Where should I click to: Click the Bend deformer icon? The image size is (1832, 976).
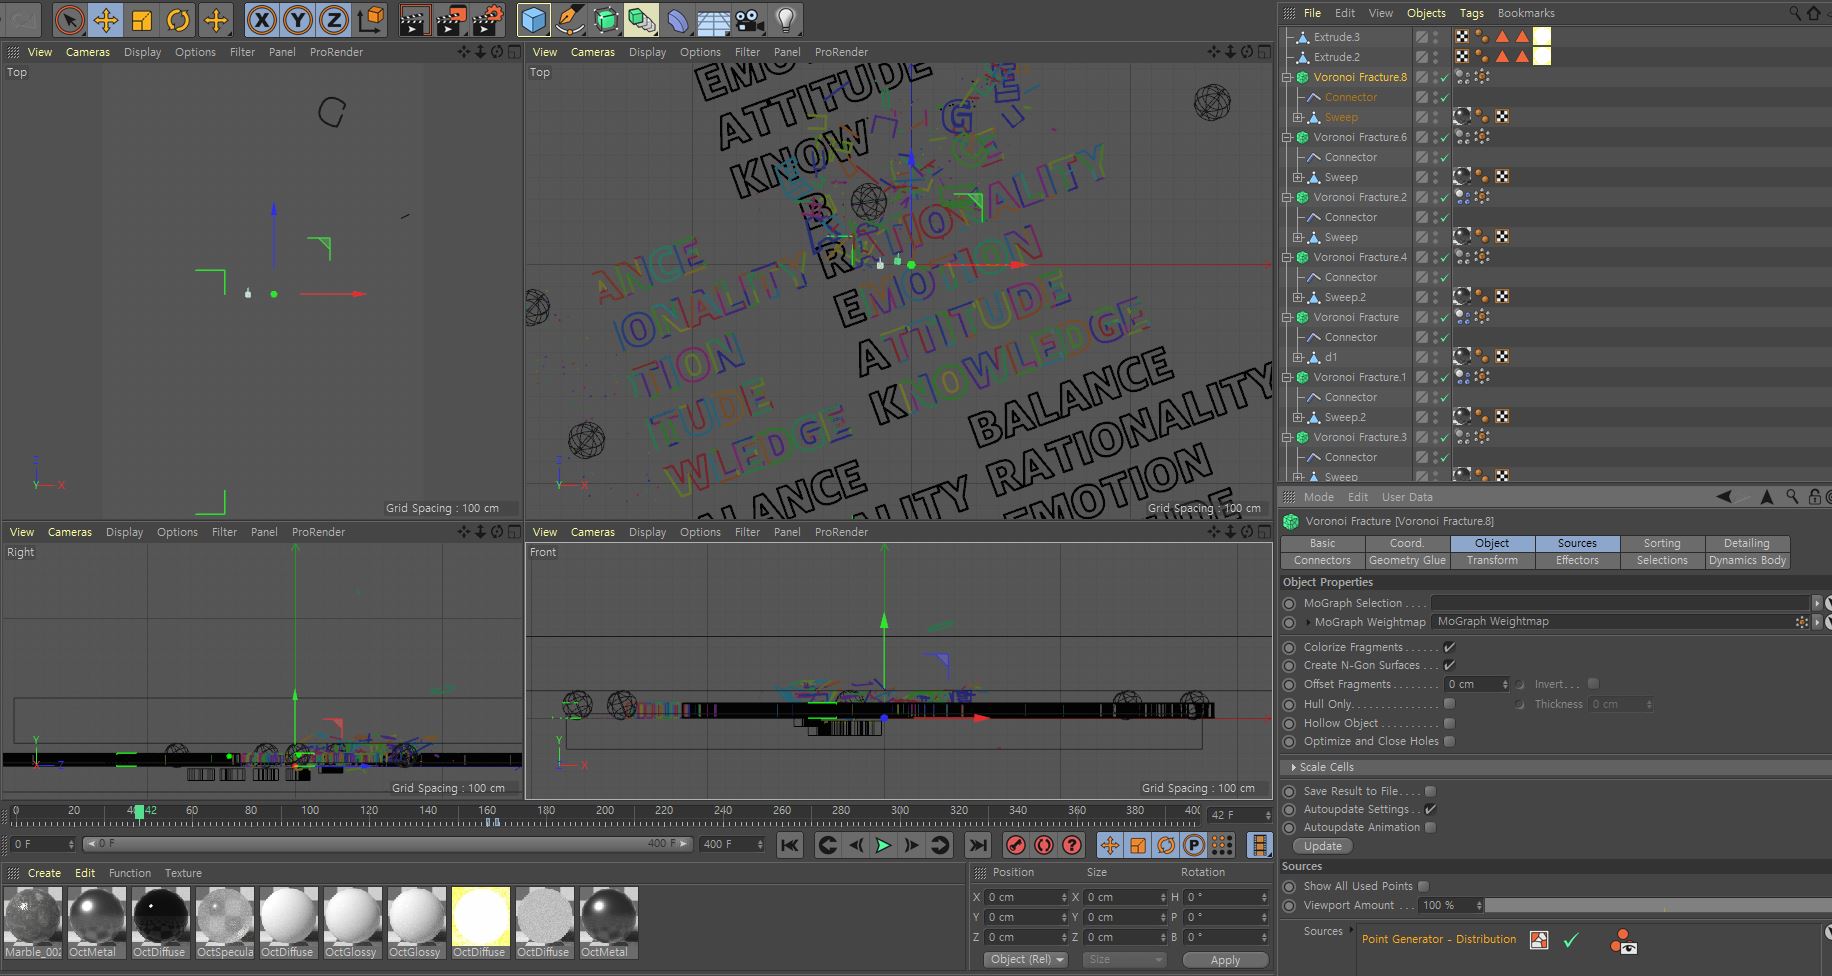(x=678, y=19)
